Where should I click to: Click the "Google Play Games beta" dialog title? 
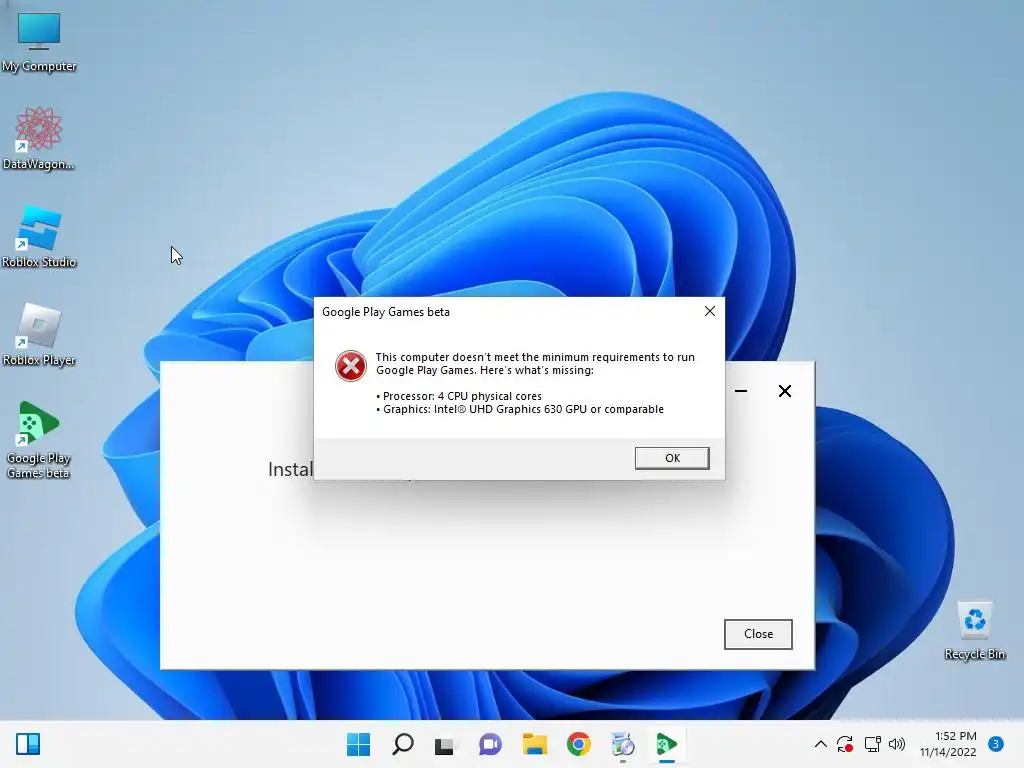[386, 312]
